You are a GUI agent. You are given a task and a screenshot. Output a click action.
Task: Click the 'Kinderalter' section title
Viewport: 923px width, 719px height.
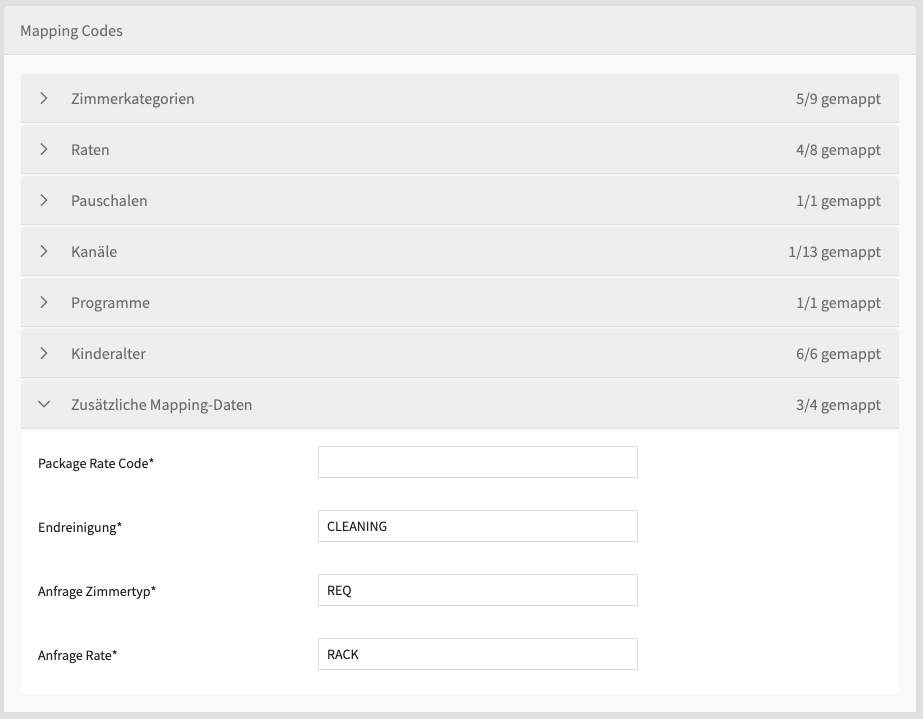click(108, 354)
